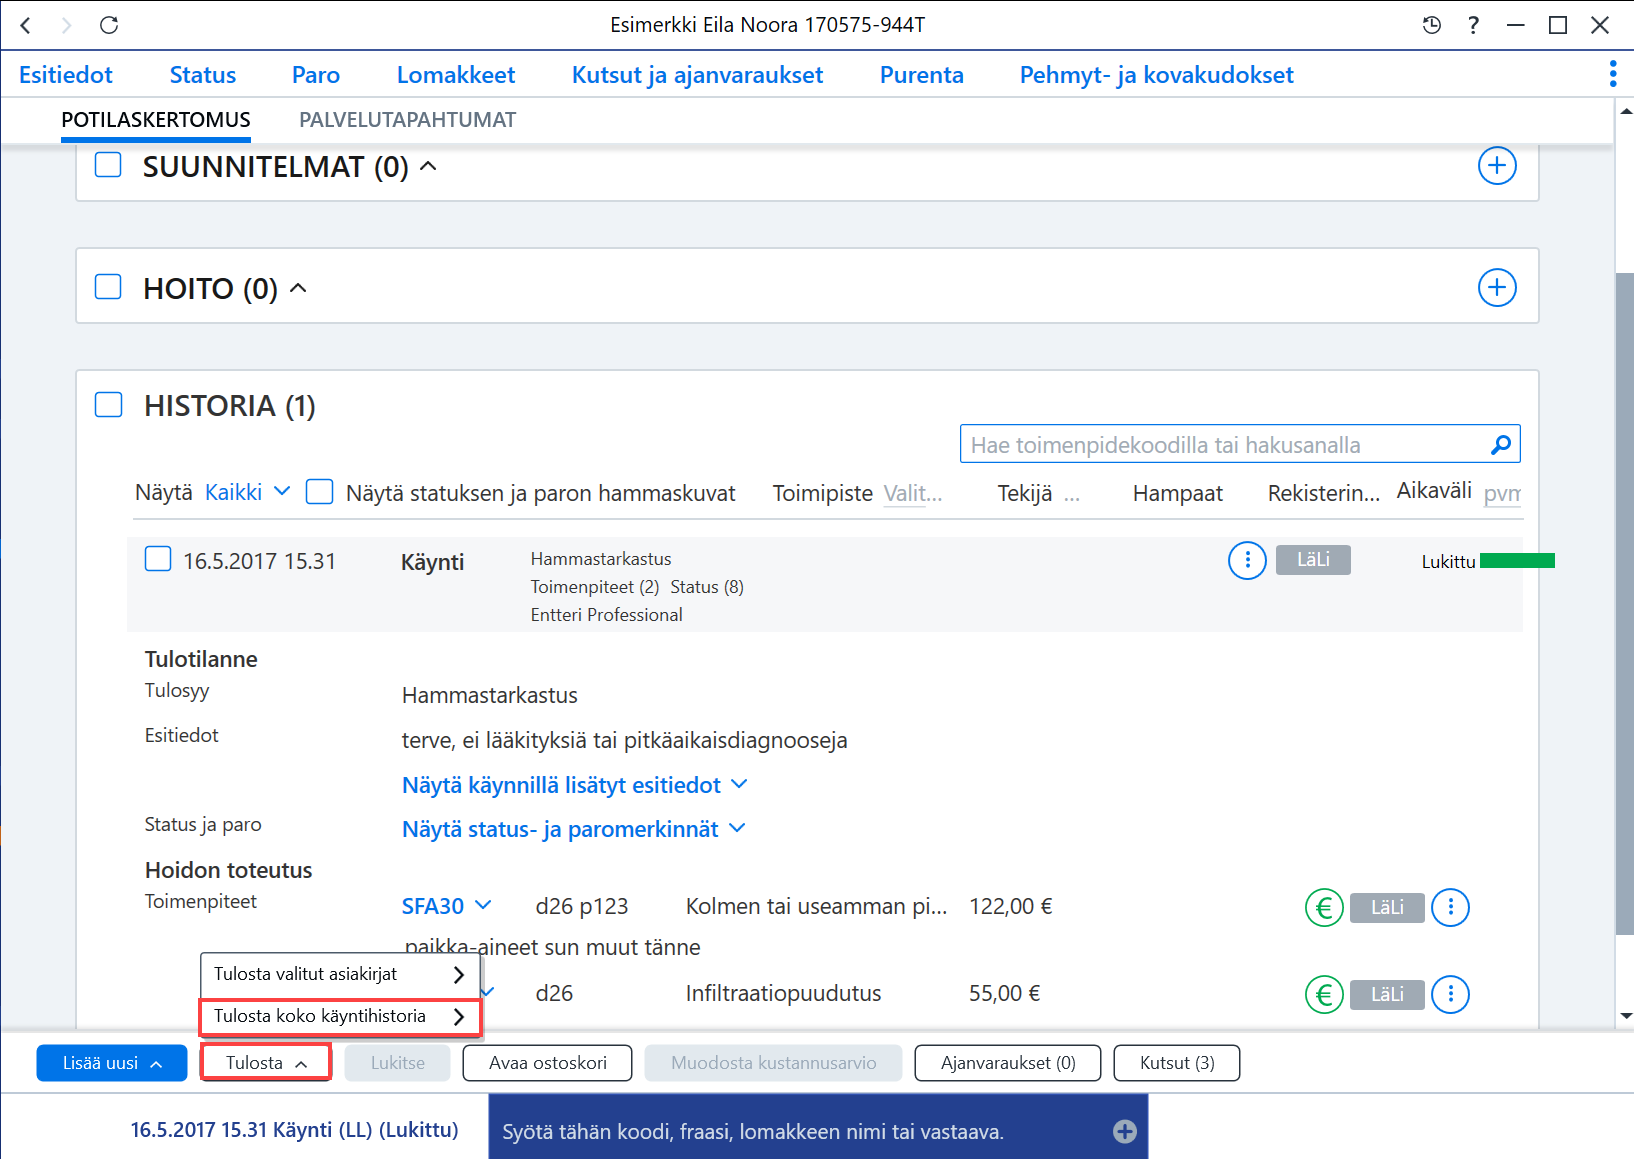Screen dimensions: 1634x1159
Task: Click the 16.5.2017 15.31 Käynti (LL) link
Action: [x=295, y=1130]
